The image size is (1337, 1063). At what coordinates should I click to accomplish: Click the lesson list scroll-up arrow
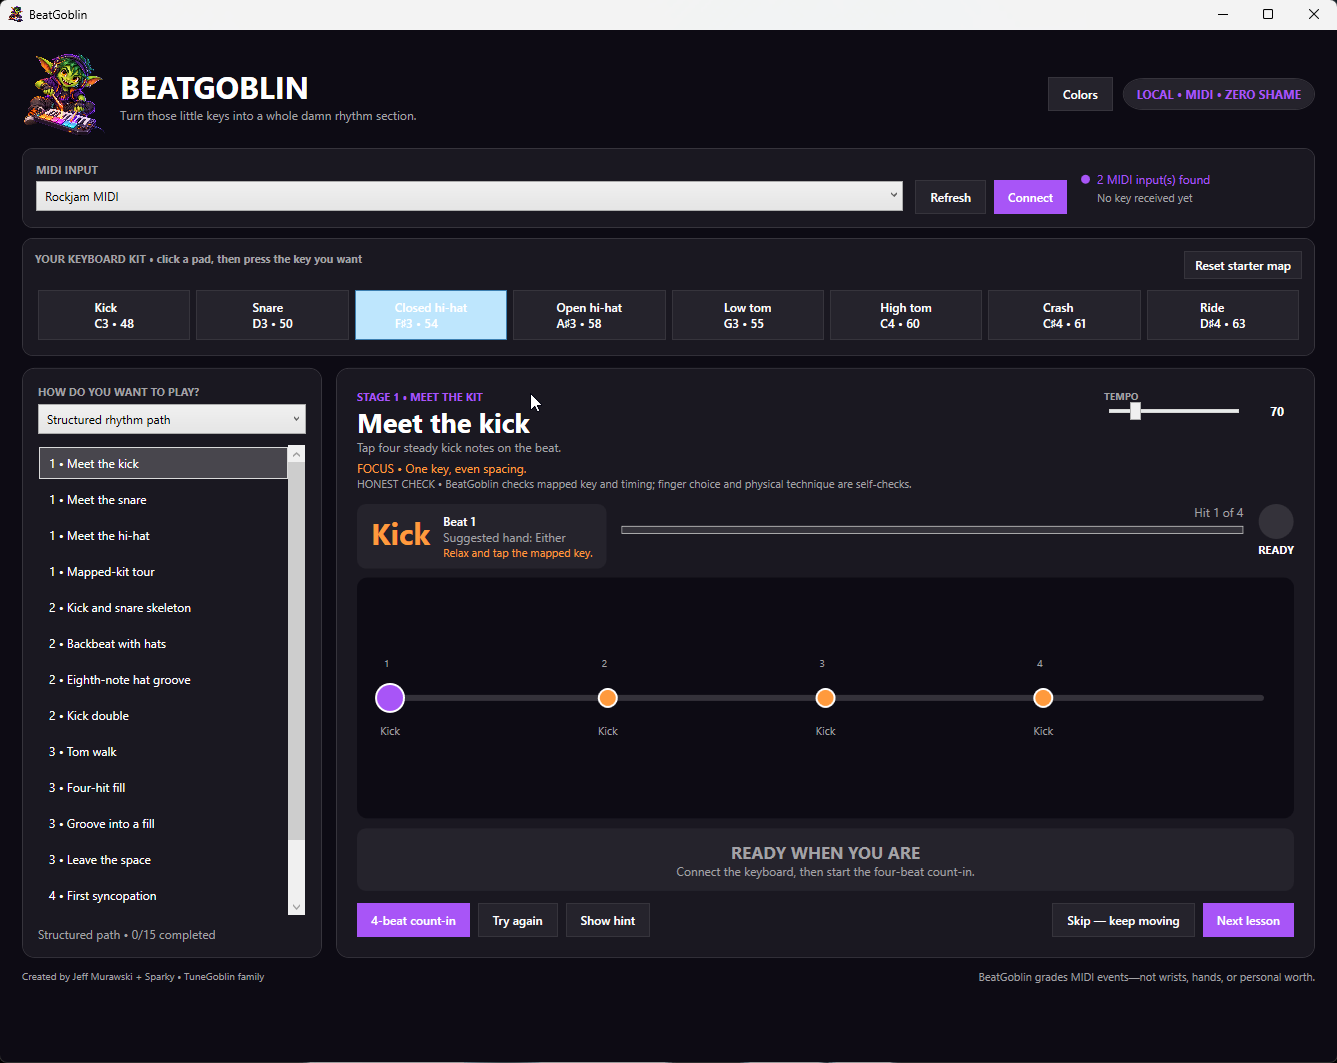click(x=296, y=454)
